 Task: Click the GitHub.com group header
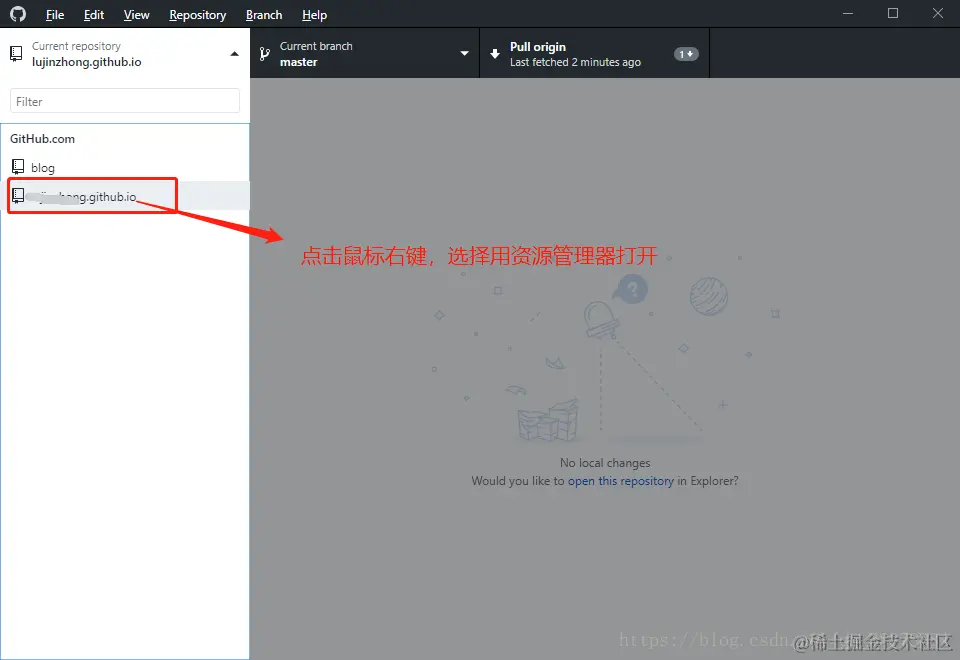click(x=42, y=138)
